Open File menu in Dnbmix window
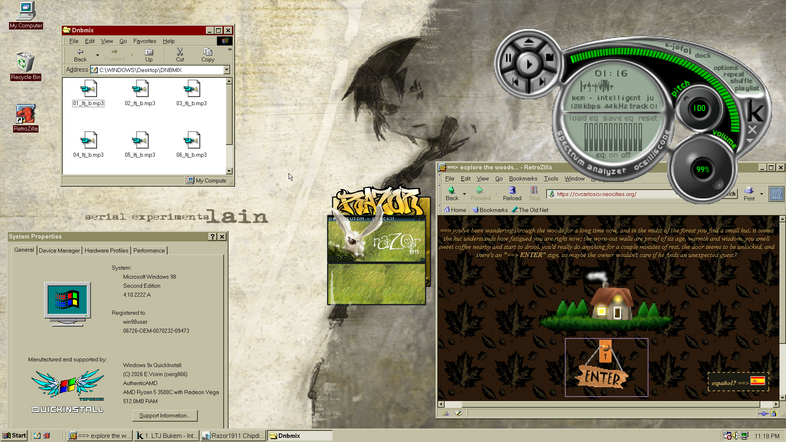 point(74,41)
